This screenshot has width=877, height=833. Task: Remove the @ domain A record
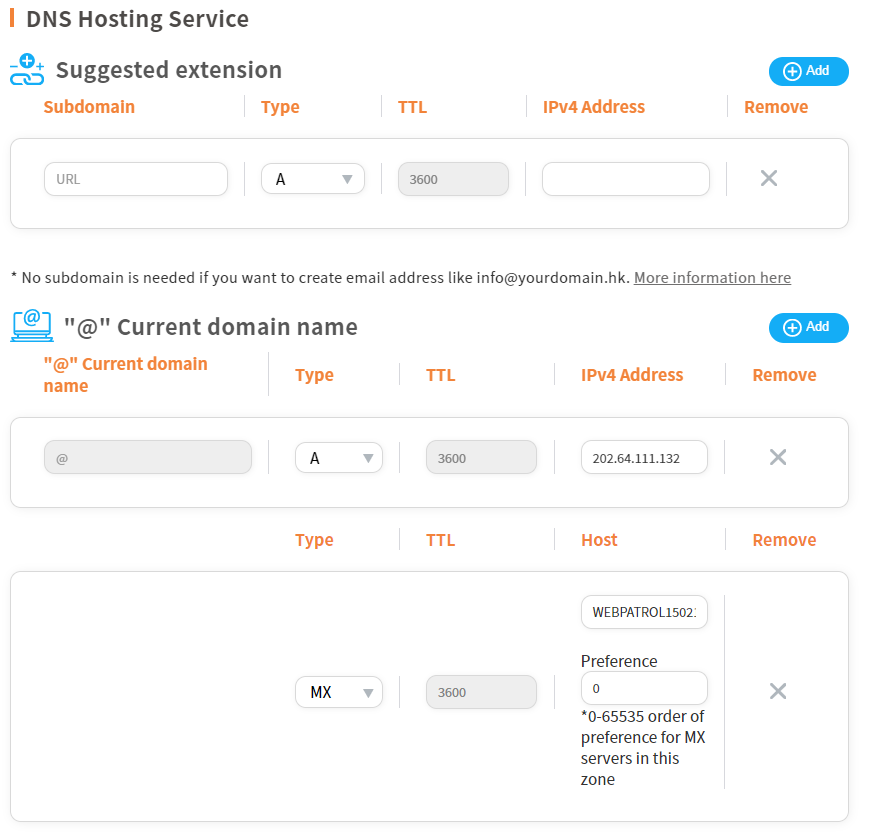click(777, 457)
